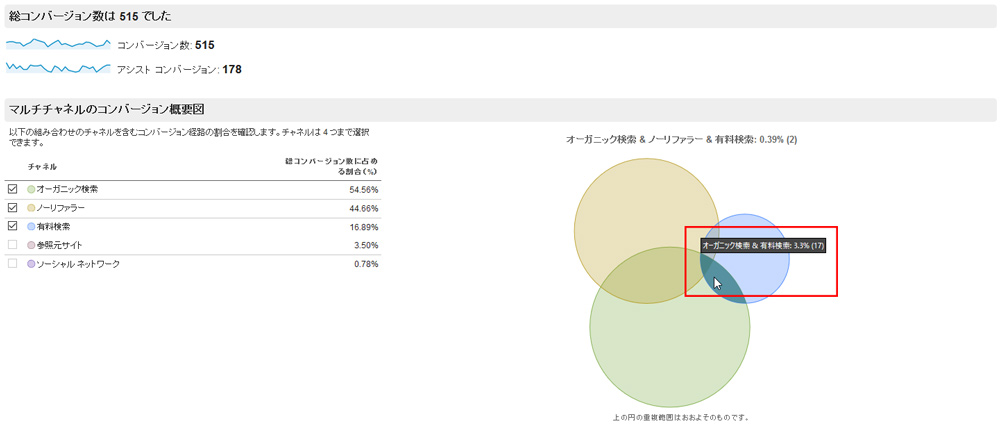Click the マルチチャネルのコンバージョン概要図 heading
1000x425 pixels.
tap(106, 109)
